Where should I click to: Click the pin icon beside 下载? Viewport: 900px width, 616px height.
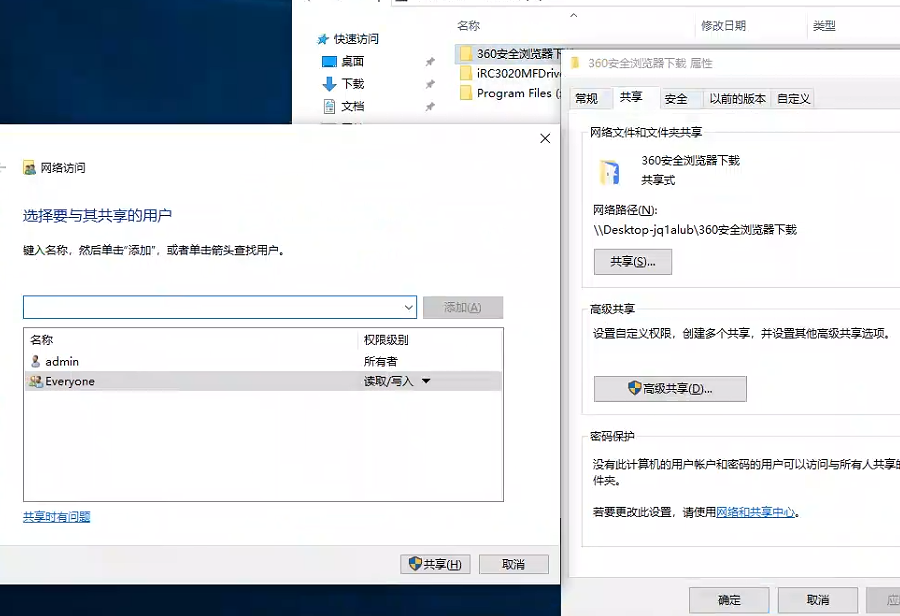430,84
